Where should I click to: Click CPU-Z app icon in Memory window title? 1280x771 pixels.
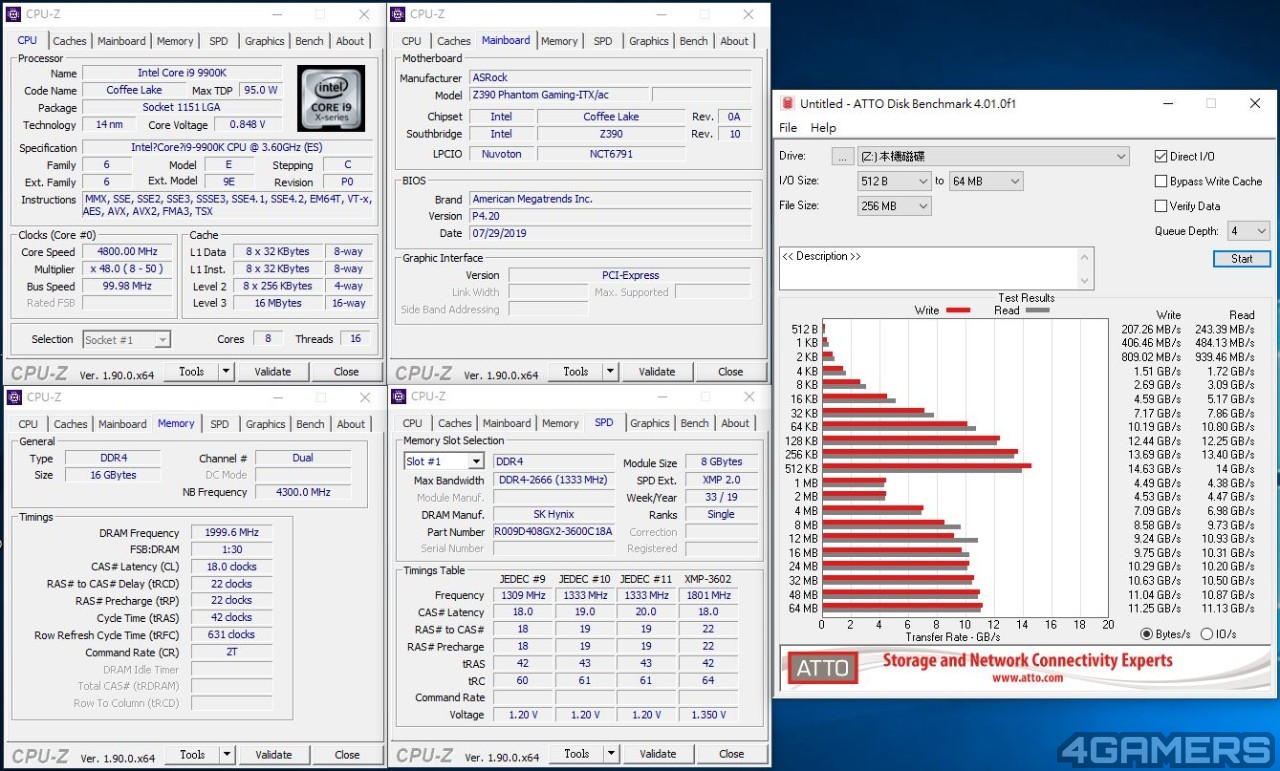(14, 397)
